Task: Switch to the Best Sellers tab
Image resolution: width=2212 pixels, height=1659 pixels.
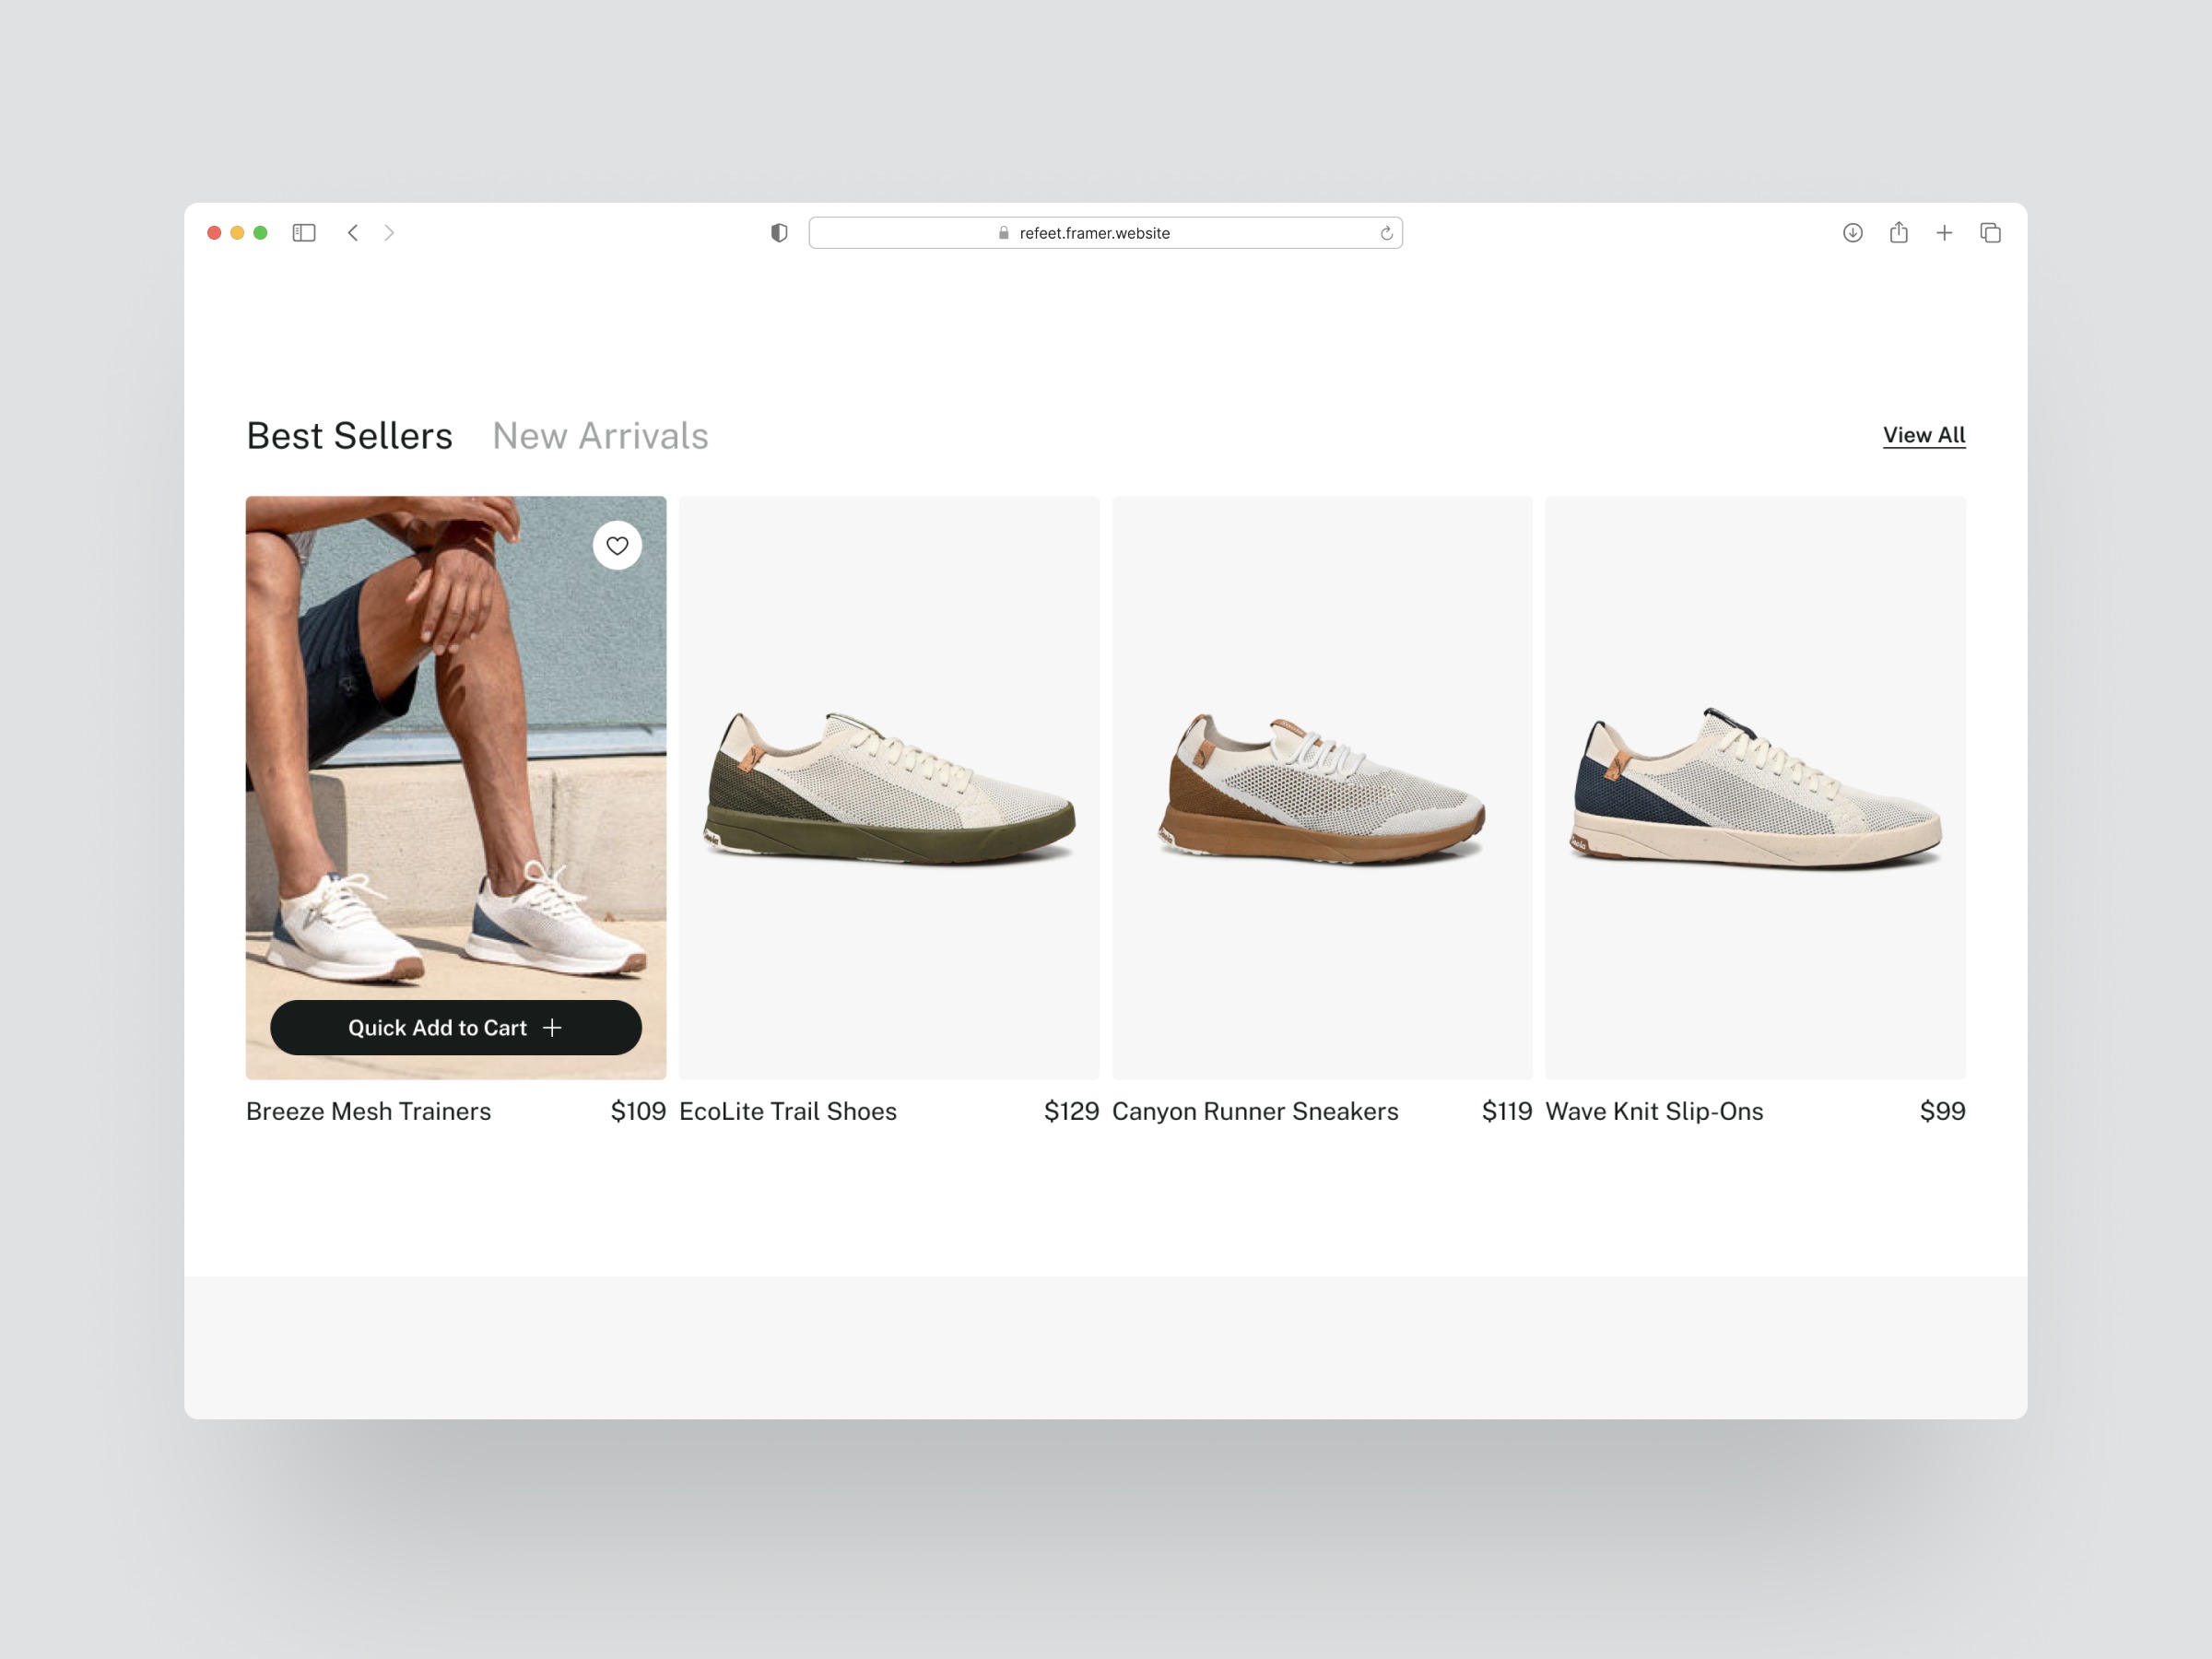Action: click(349, 436)
